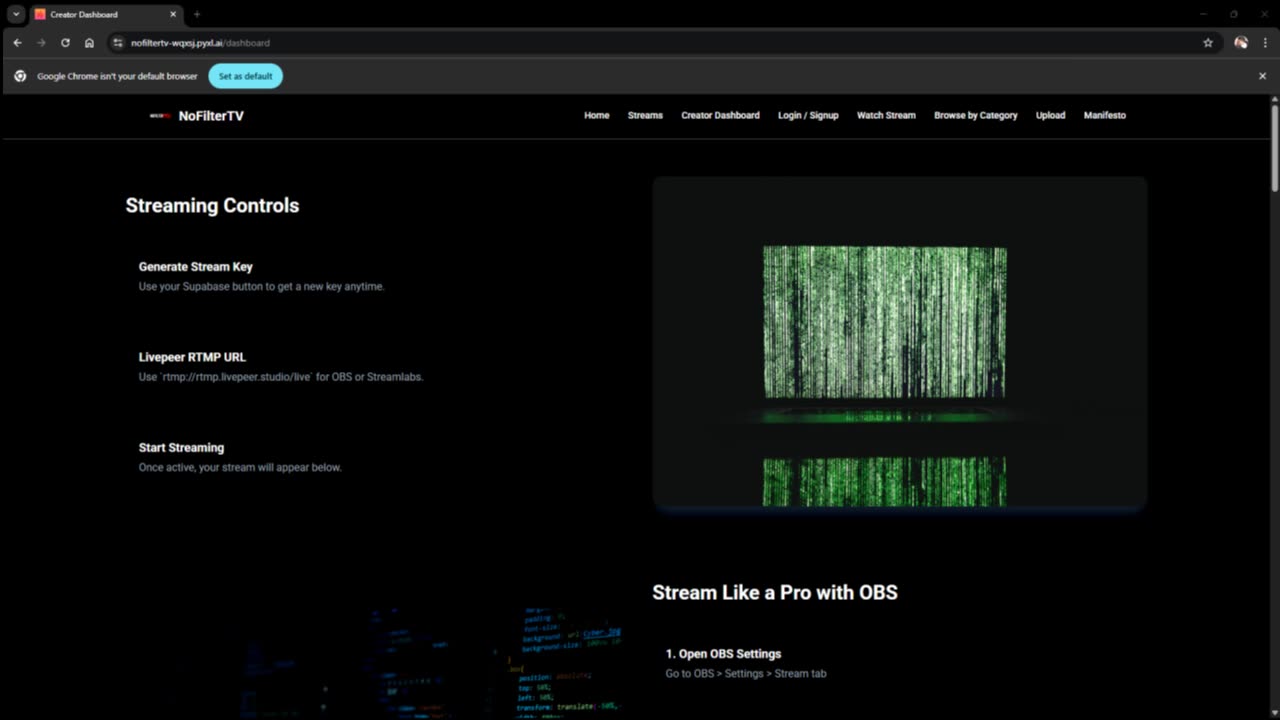
Task: Click the rtmp.livepeer.studio/live instruction text
Action: click(x=281, y=377)
